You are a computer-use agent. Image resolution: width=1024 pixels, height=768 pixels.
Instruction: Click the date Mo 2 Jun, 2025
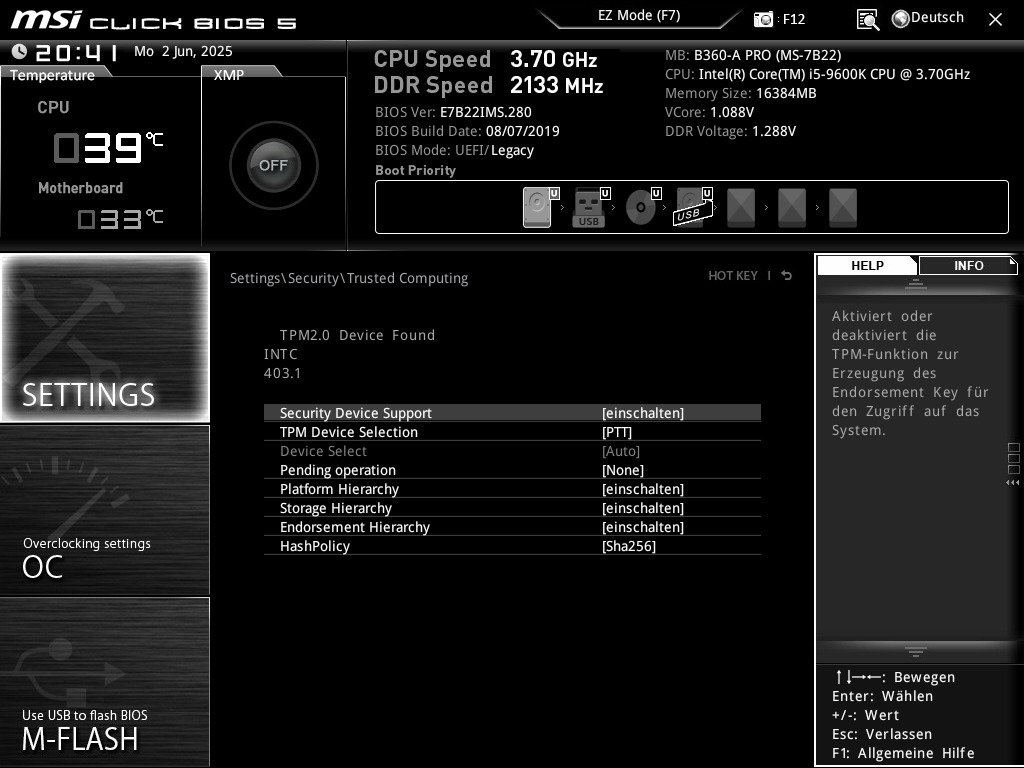pyautogui.click(x=183, y=51)
